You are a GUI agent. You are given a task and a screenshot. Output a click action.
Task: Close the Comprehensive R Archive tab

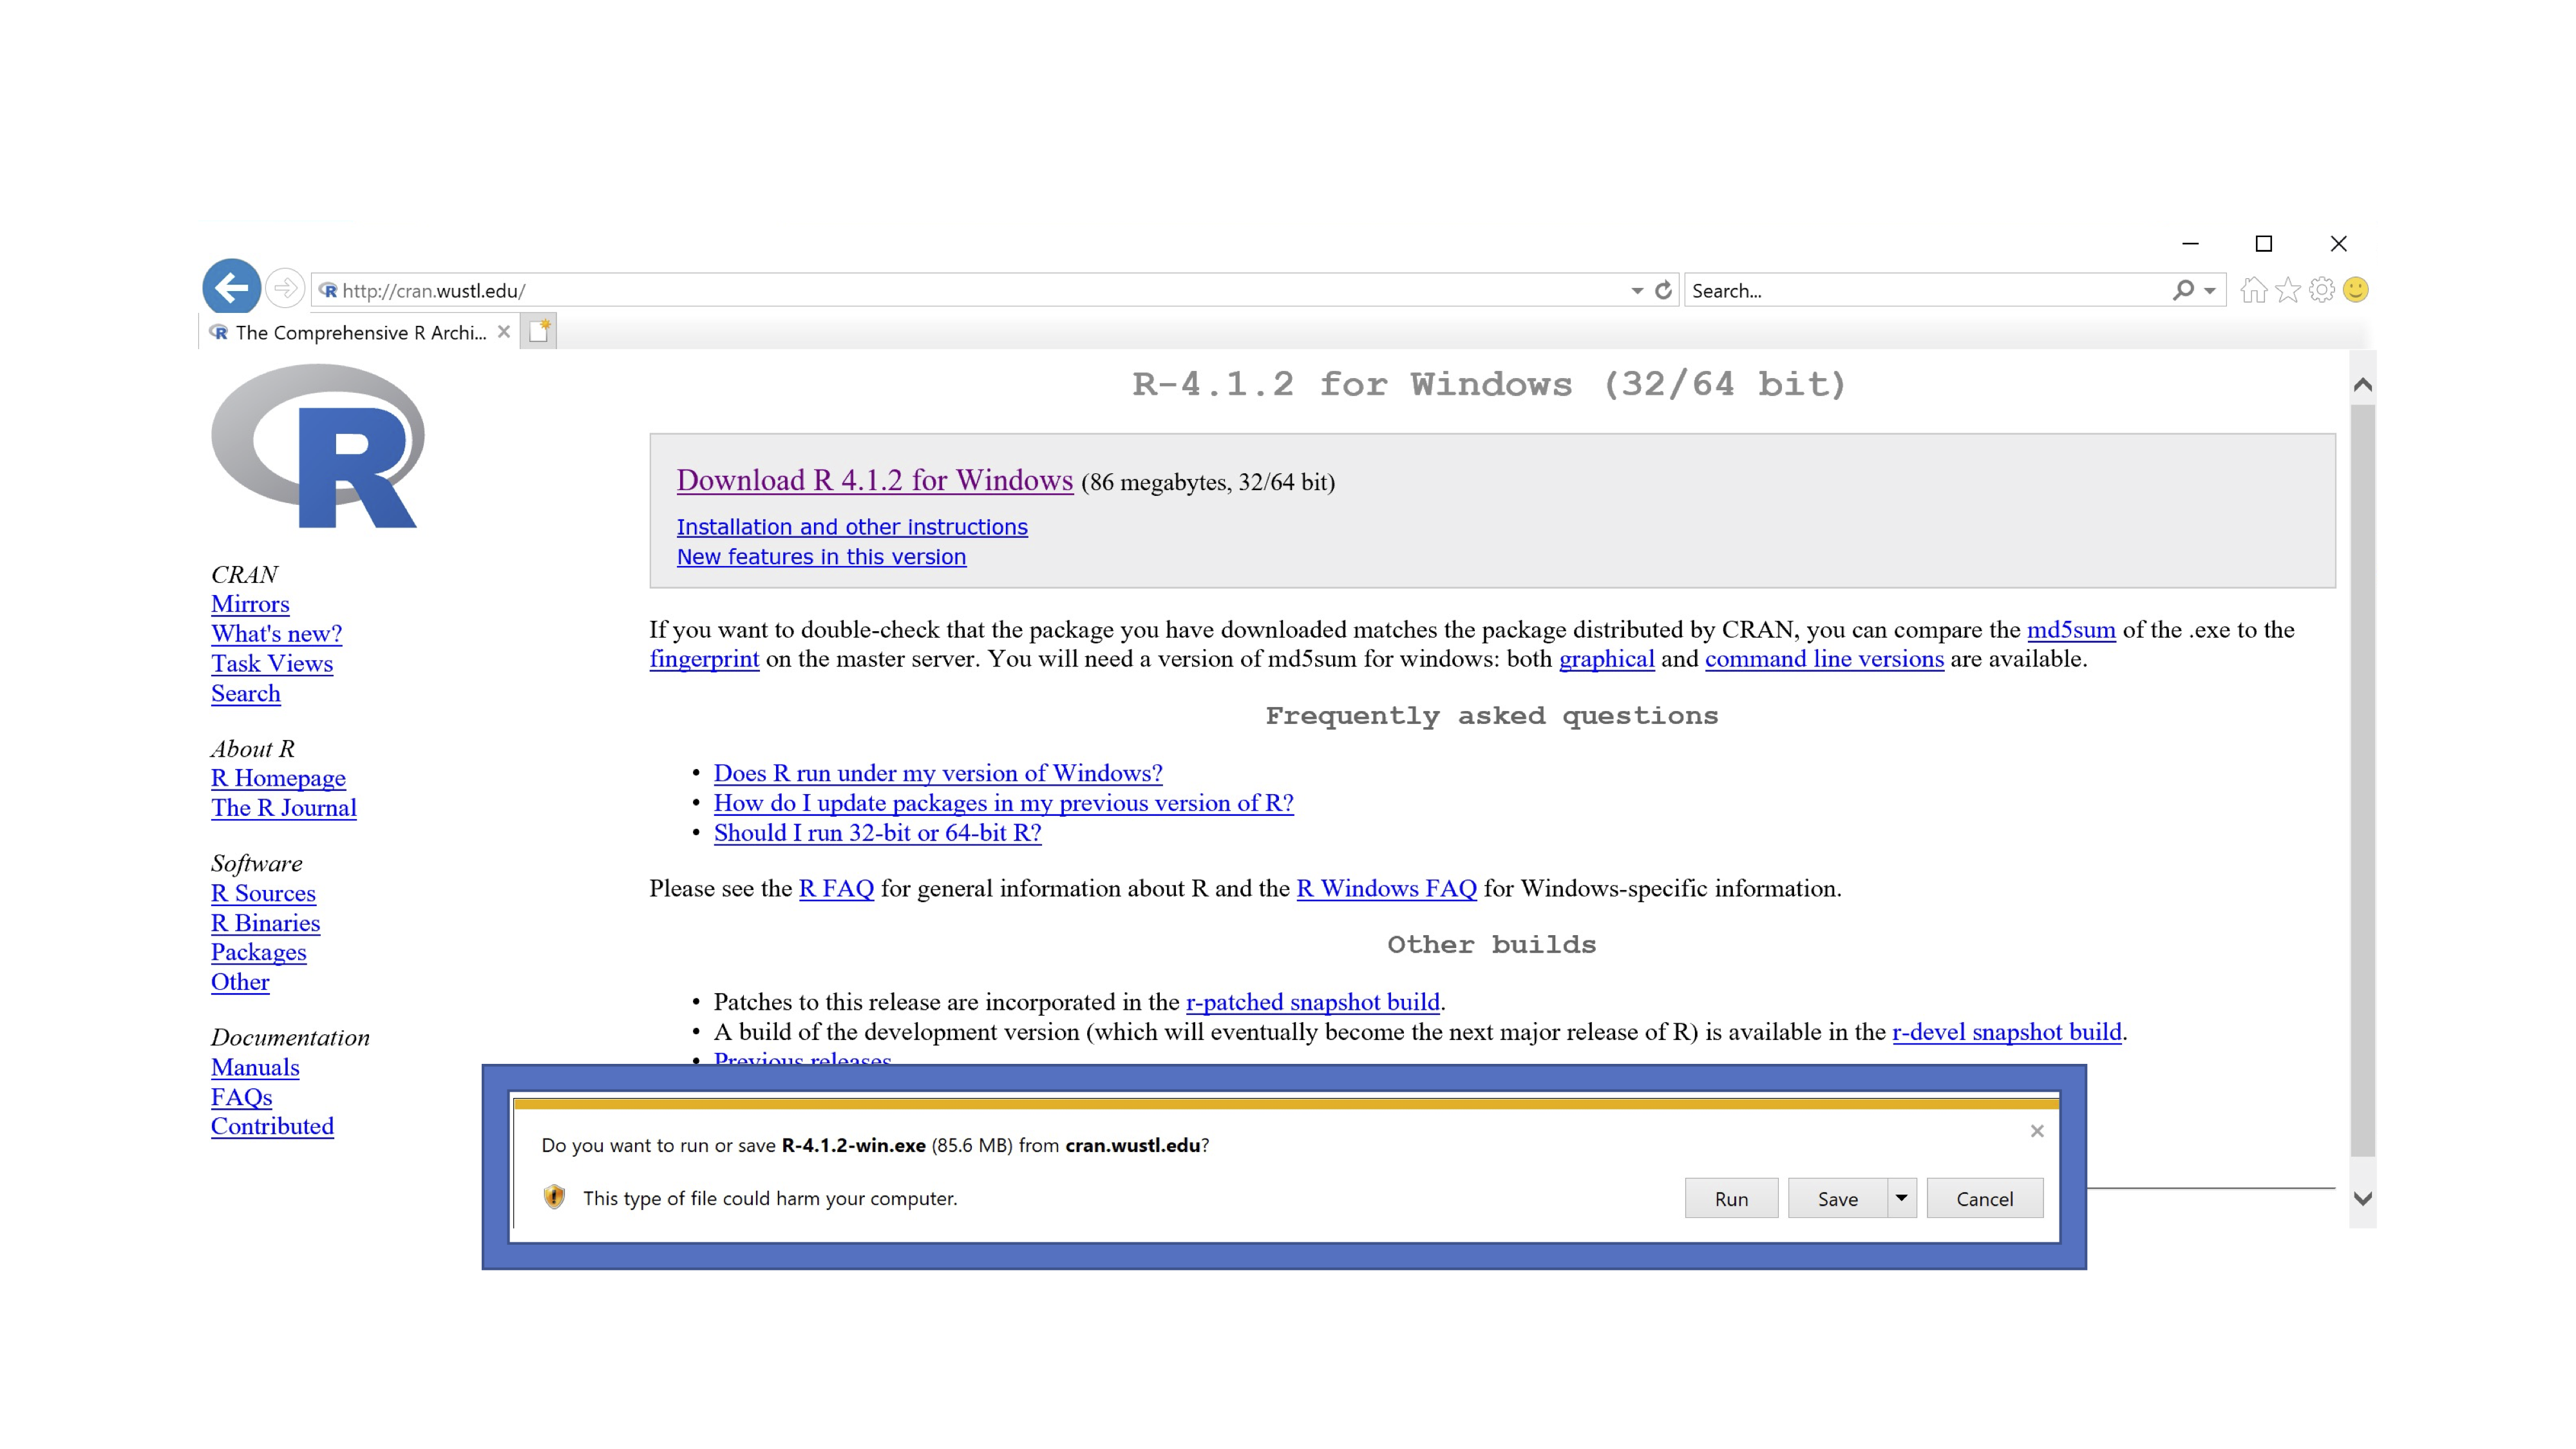tap(504, 332)
